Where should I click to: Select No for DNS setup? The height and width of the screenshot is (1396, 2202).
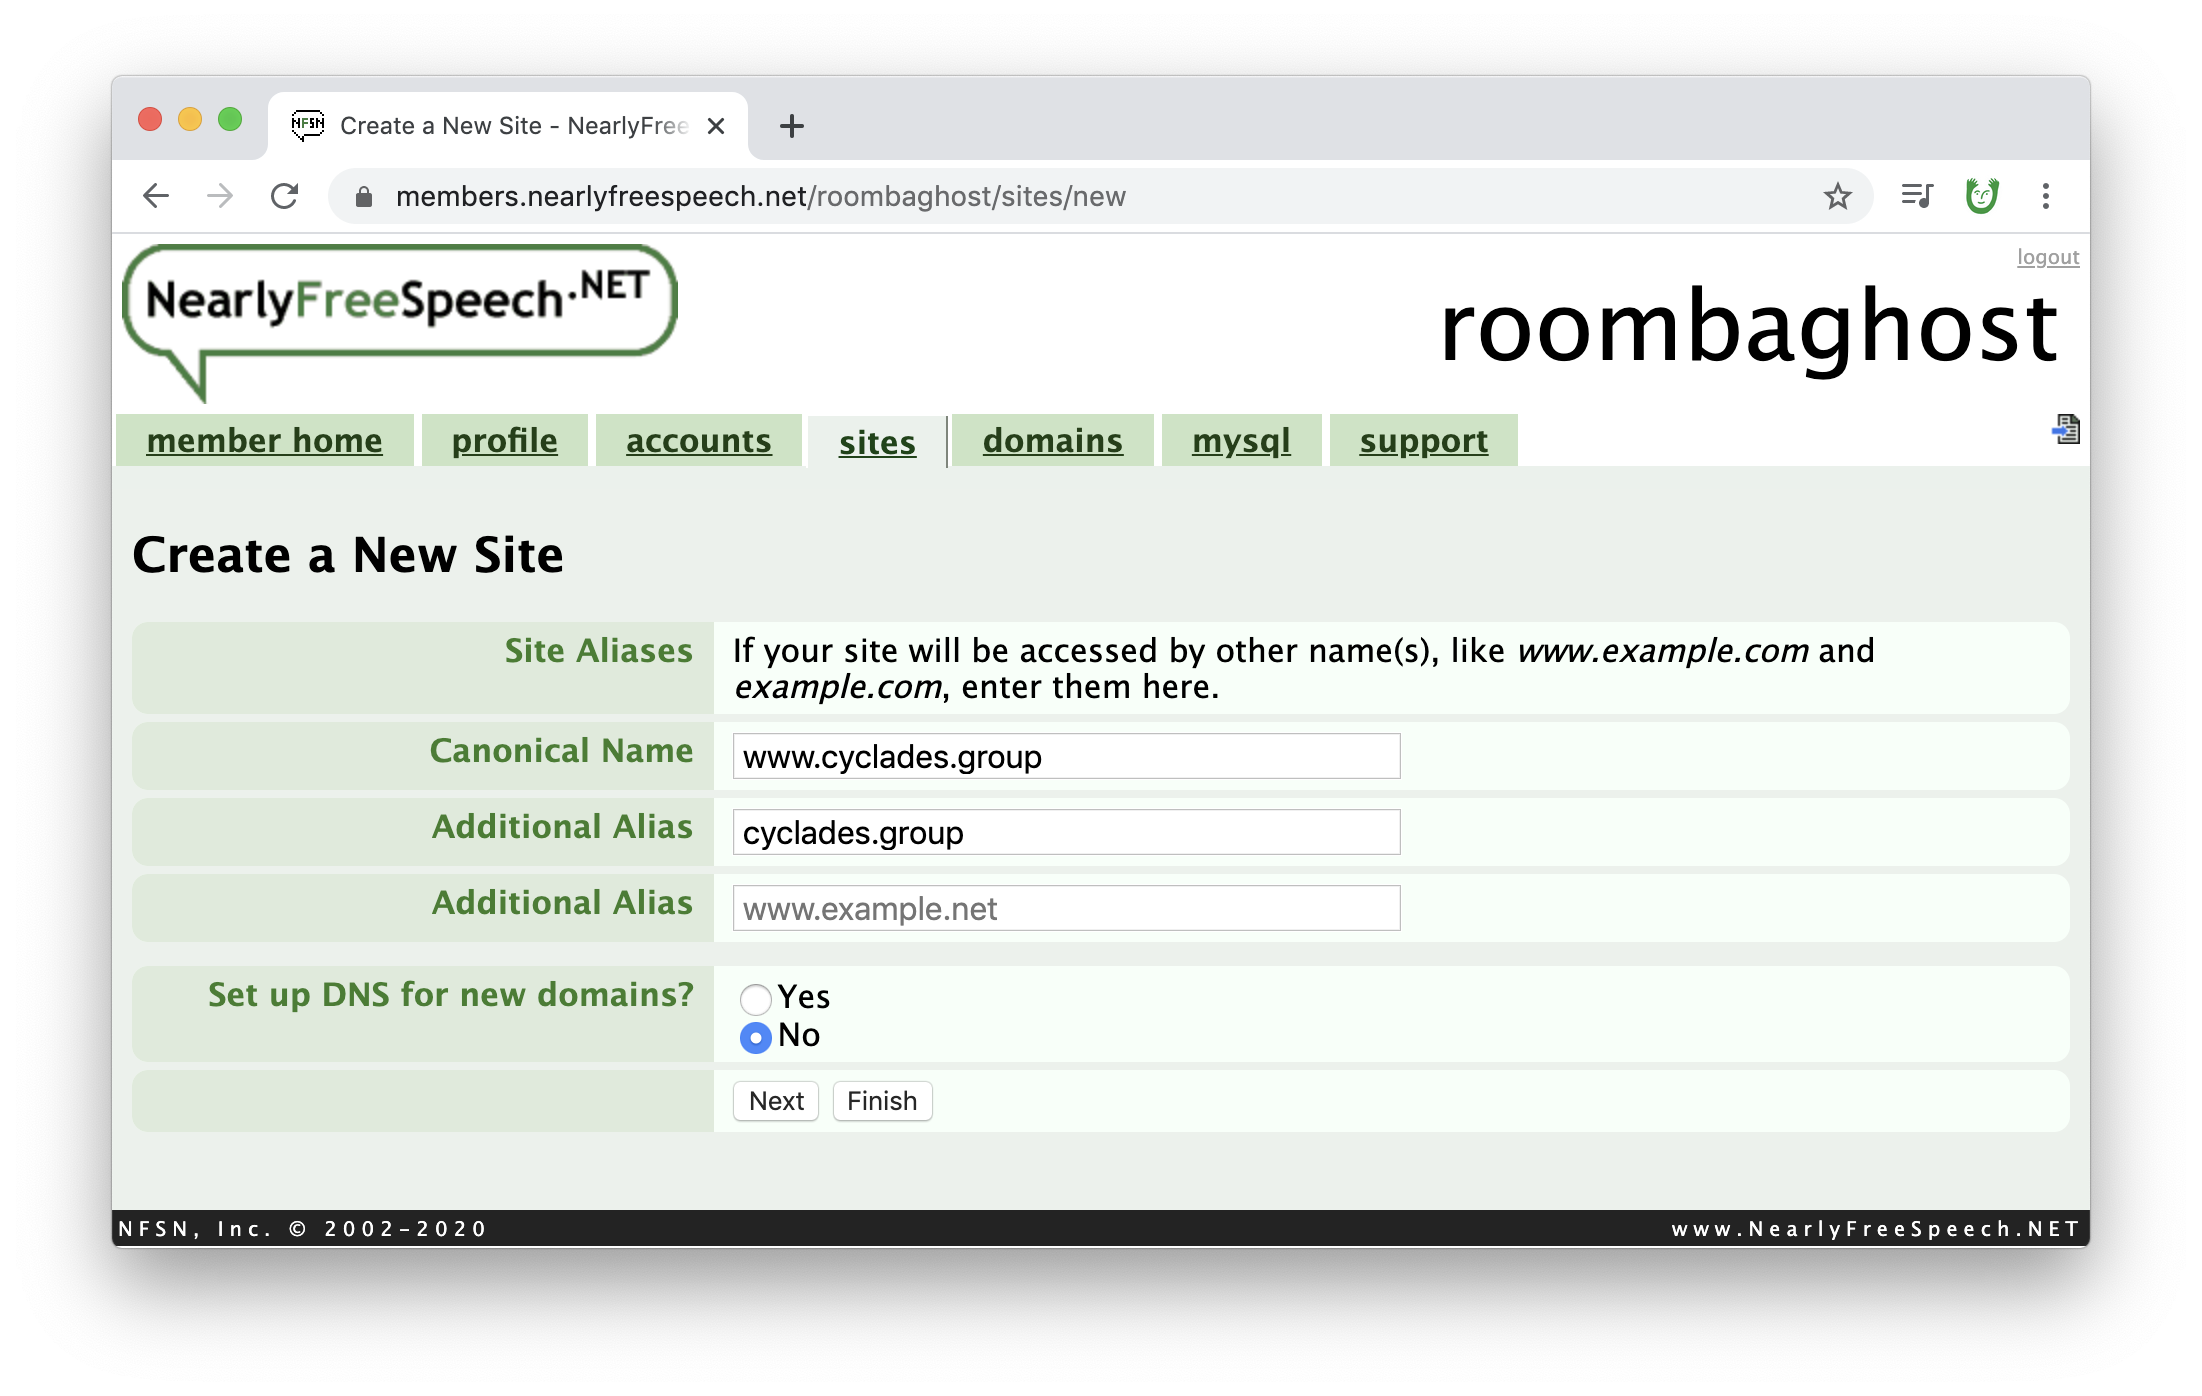[x=756, y=1037]
